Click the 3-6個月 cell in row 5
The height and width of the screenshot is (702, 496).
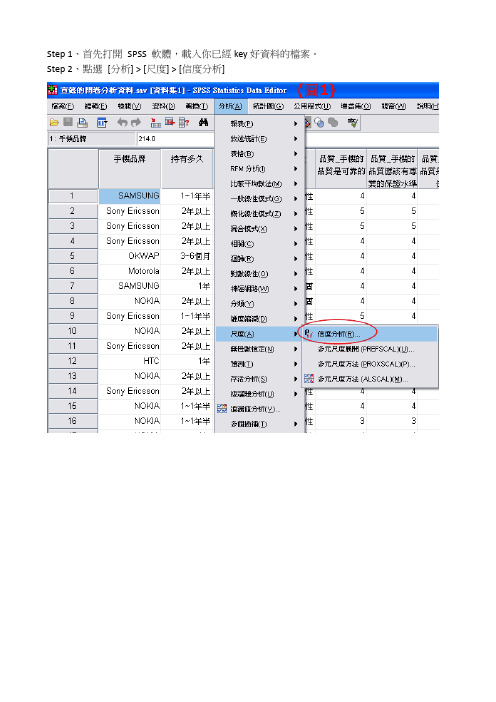pos(187,256)
